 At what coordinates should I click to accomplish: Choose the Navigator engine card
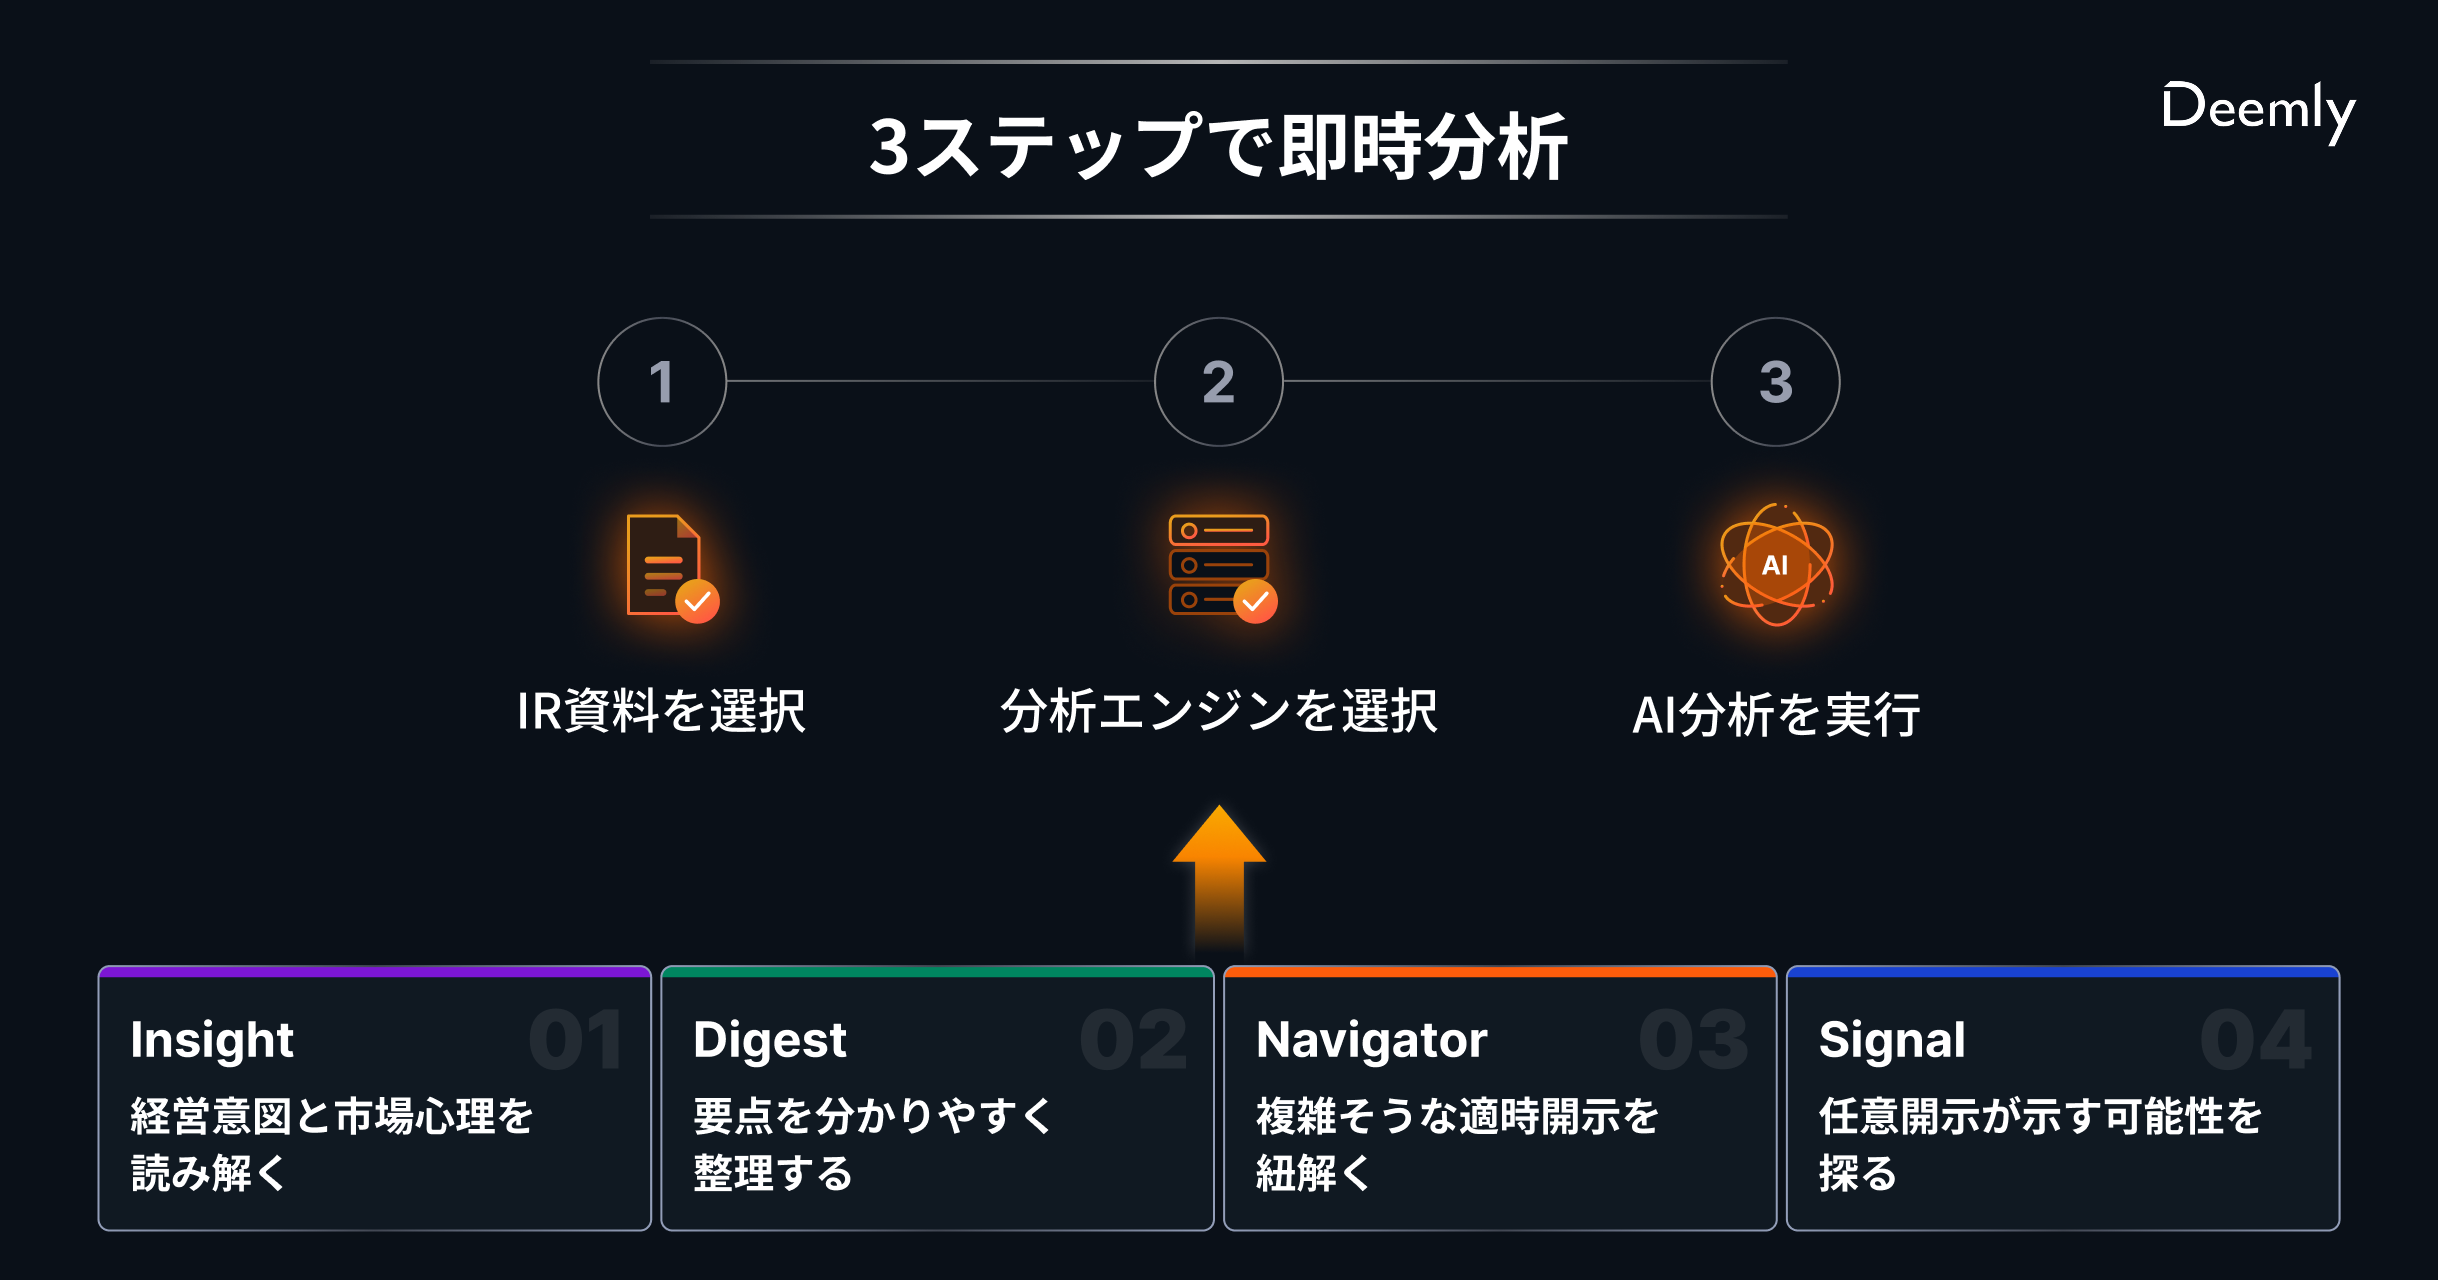tap(1500, 1098)
